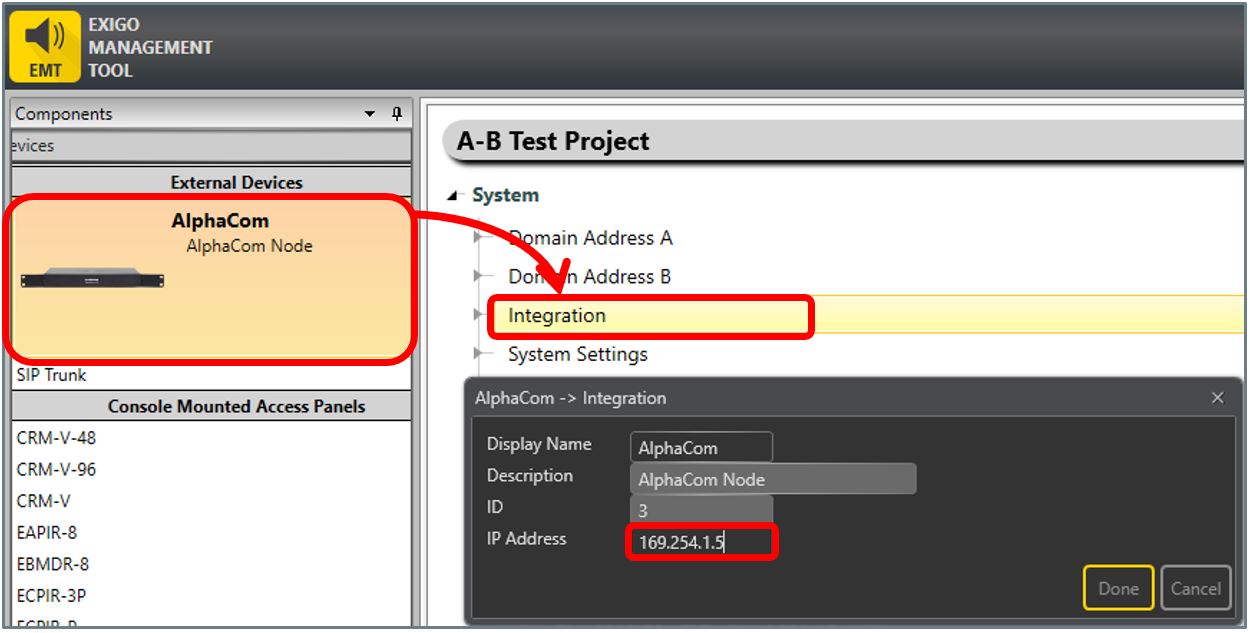Expand the System Settings node
Screen dimensions: 1250x633
(x=479, y=354)
